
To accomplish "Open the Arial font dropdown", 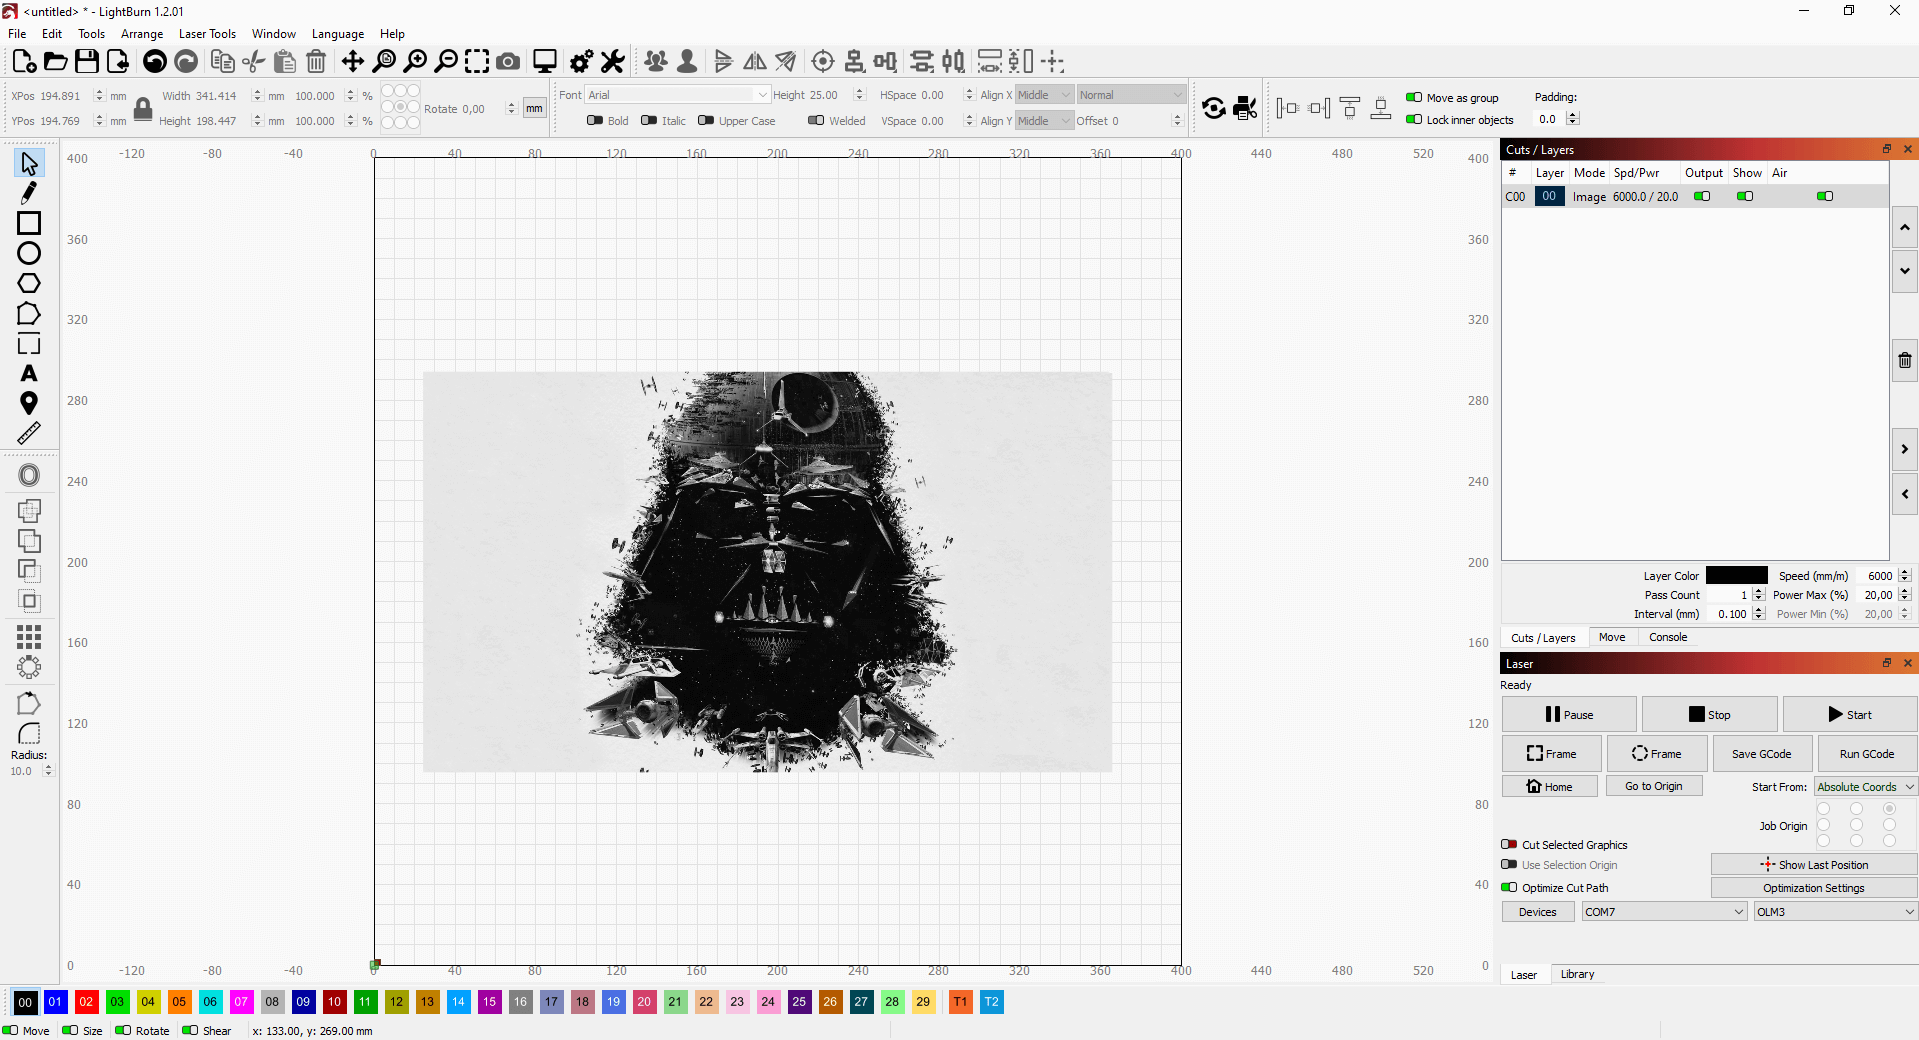I will click(677, 95).
